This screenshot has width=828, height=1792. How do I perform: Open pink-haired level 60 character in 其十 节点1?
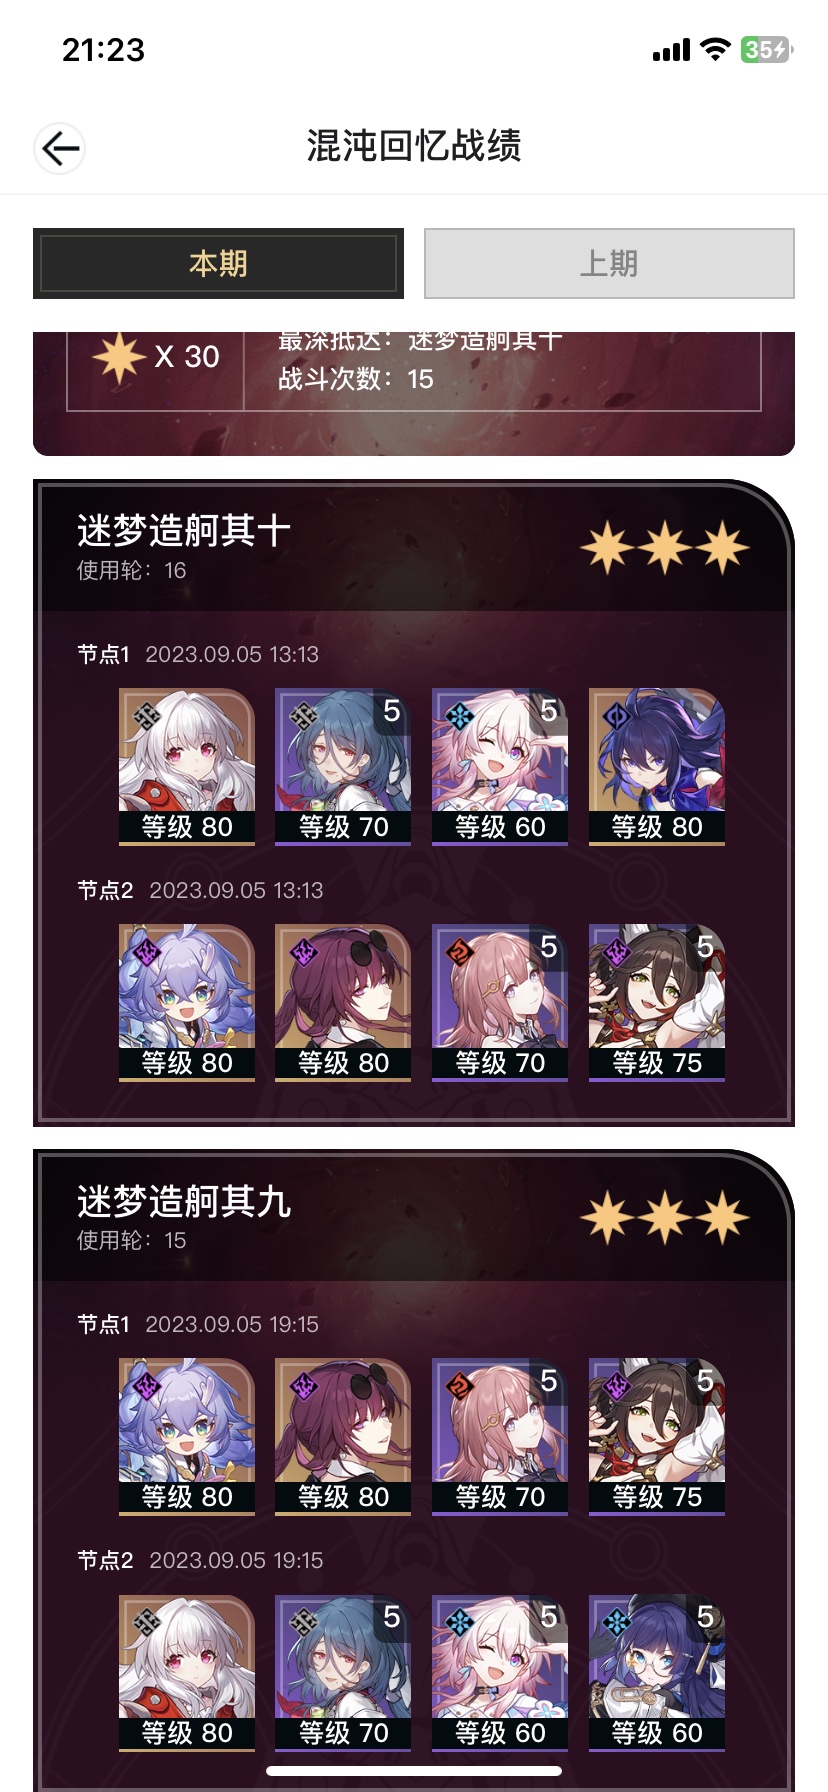pos(500,767)
